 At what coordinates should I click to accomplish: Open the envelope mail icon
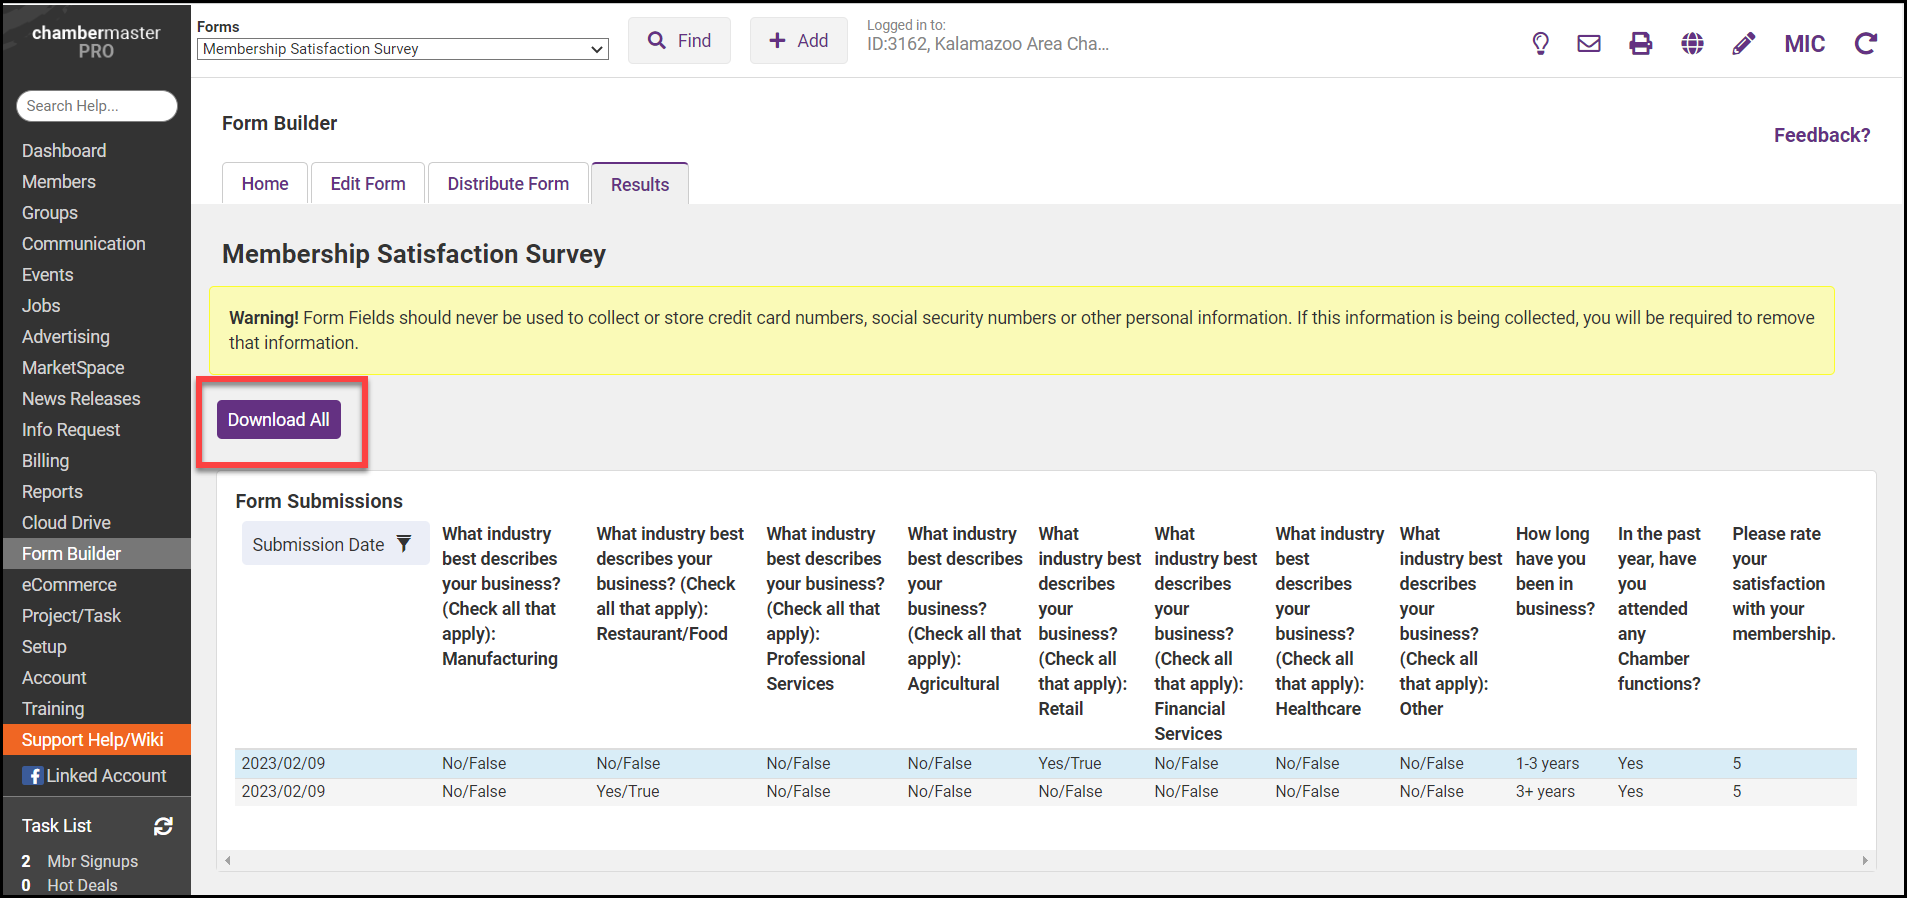pos(1589,44)
